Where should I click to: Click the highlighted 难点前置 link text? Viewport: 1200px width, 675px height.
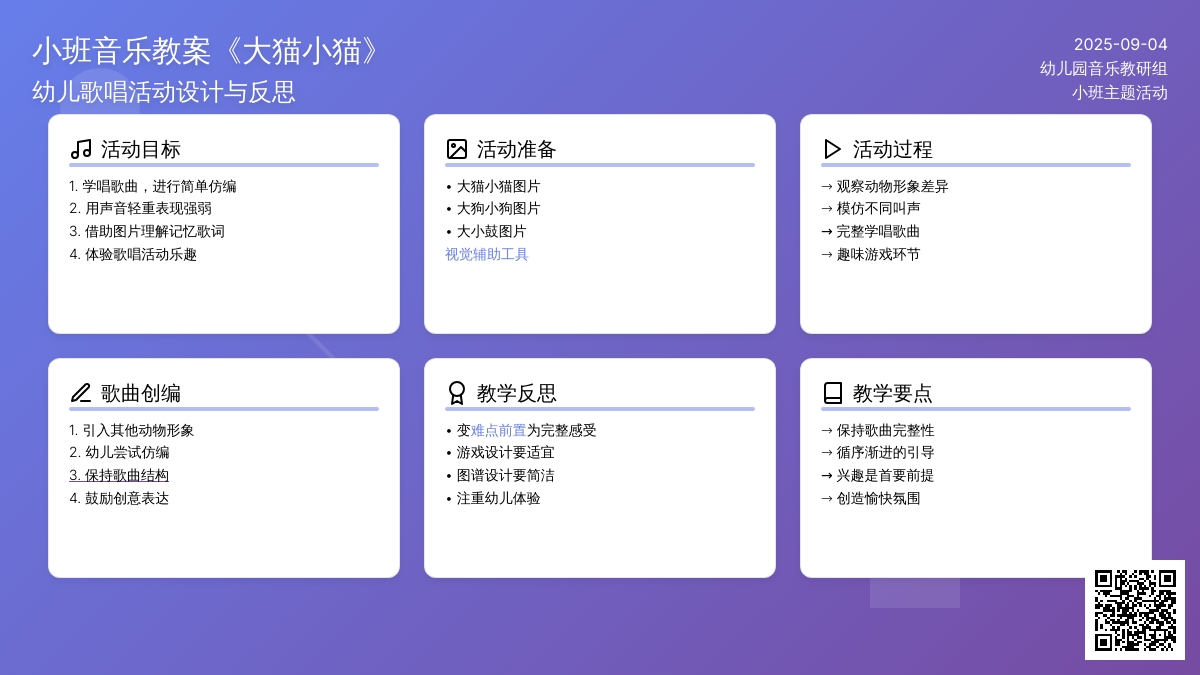[499, 430]
